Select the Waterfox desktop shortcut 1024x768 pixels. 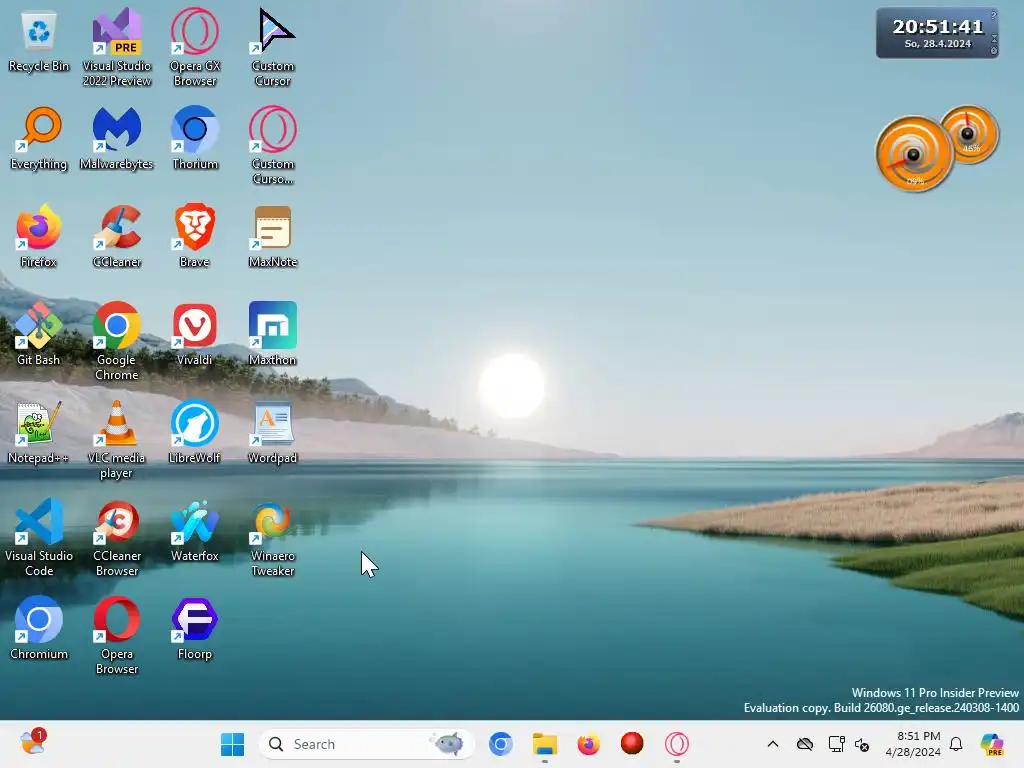tap(195, 531)
